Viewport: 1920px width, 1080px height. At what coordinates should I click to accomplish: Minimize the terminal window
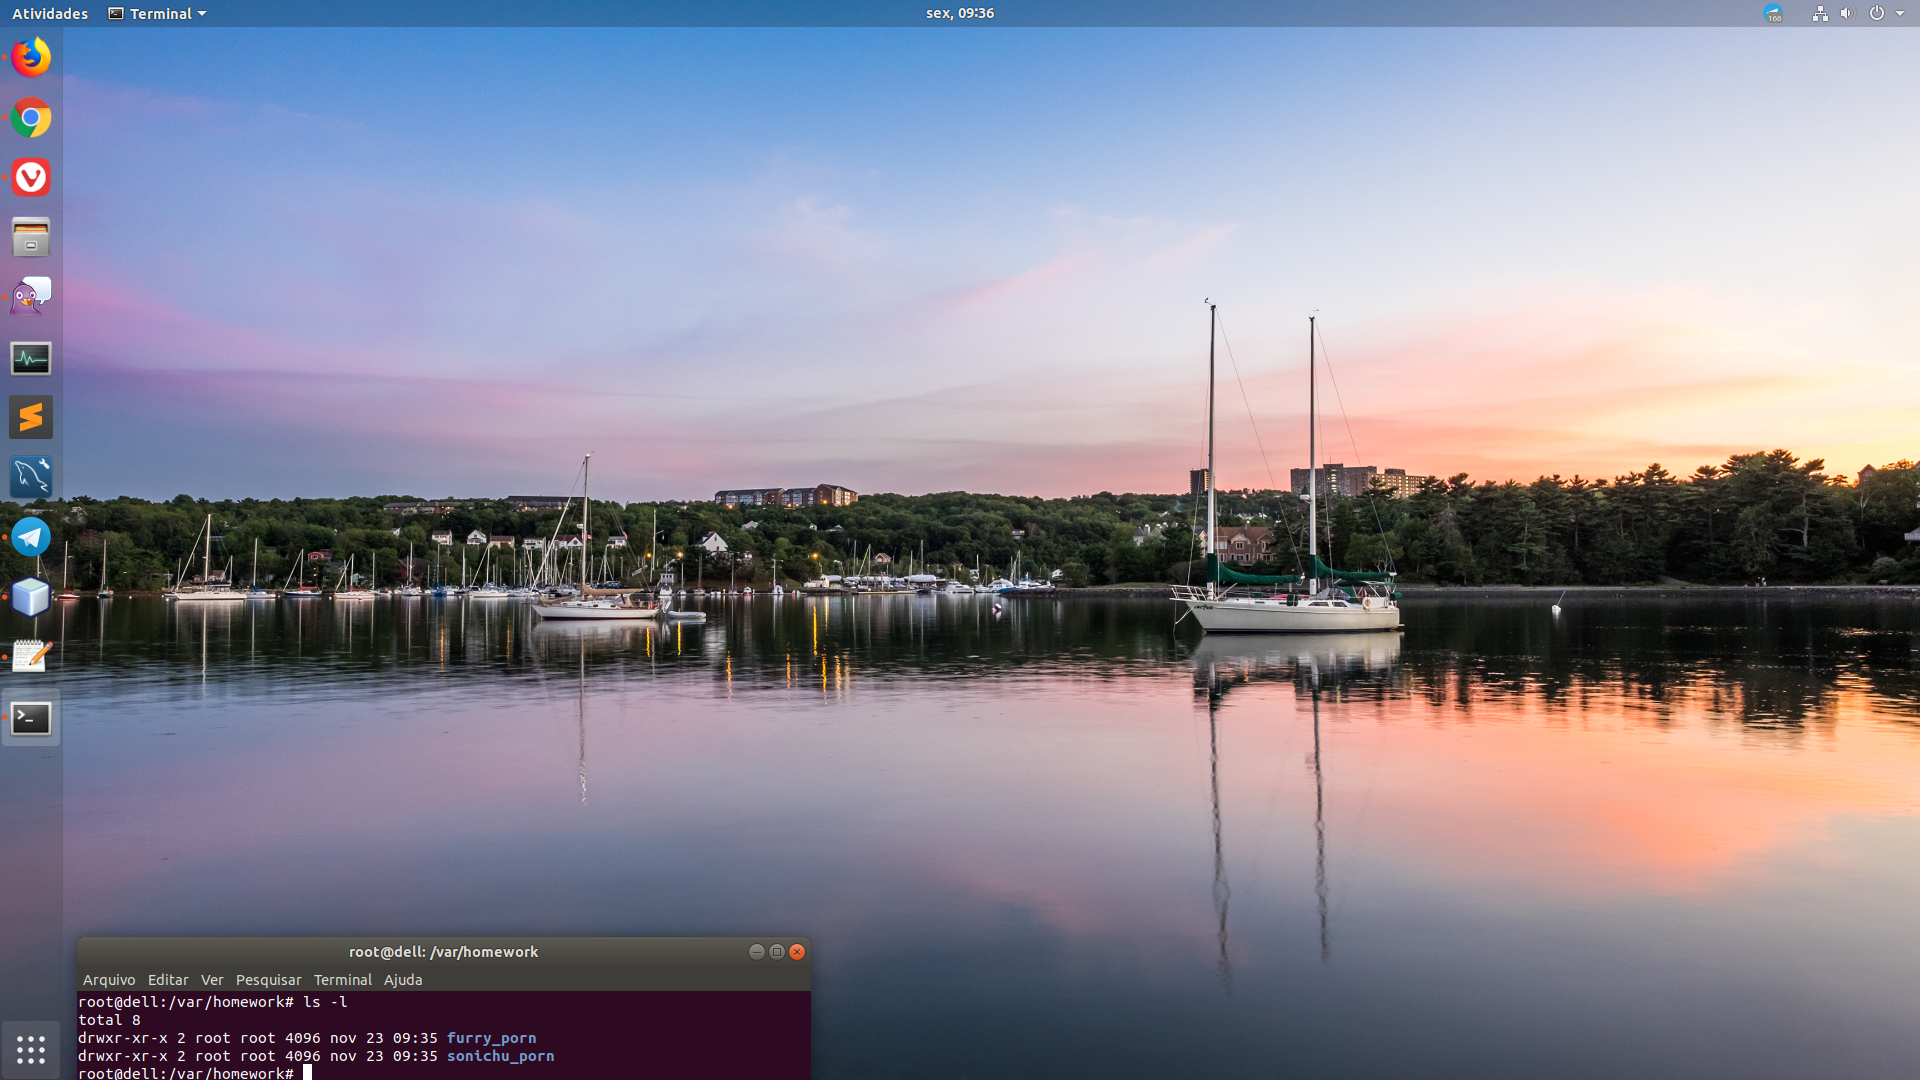pos(757,952)
